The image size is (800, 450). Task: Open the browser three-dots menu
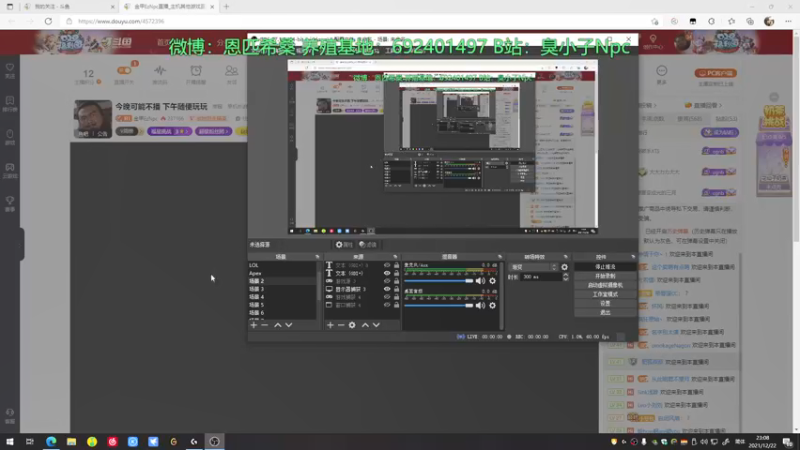tap(788, 21)
